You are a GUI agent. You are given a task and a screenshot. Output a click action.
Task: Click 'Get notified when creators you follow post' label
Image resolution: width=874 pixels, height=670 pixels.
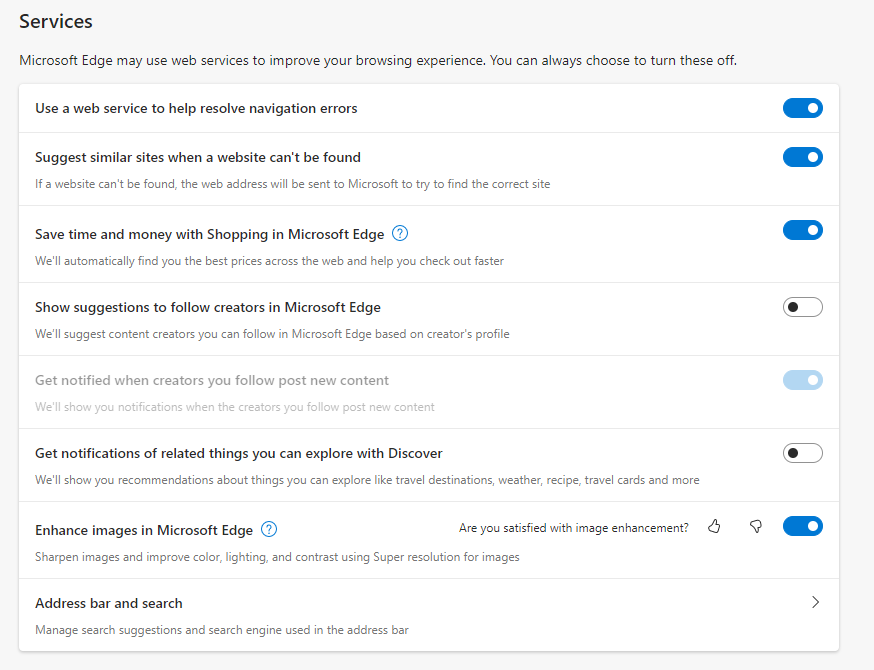tap(212, 380)
